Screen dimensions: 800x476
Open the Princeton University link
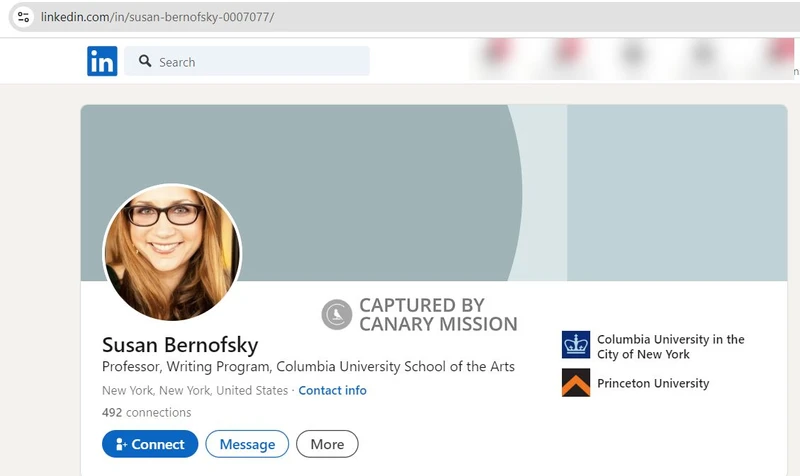pos(653,383)
